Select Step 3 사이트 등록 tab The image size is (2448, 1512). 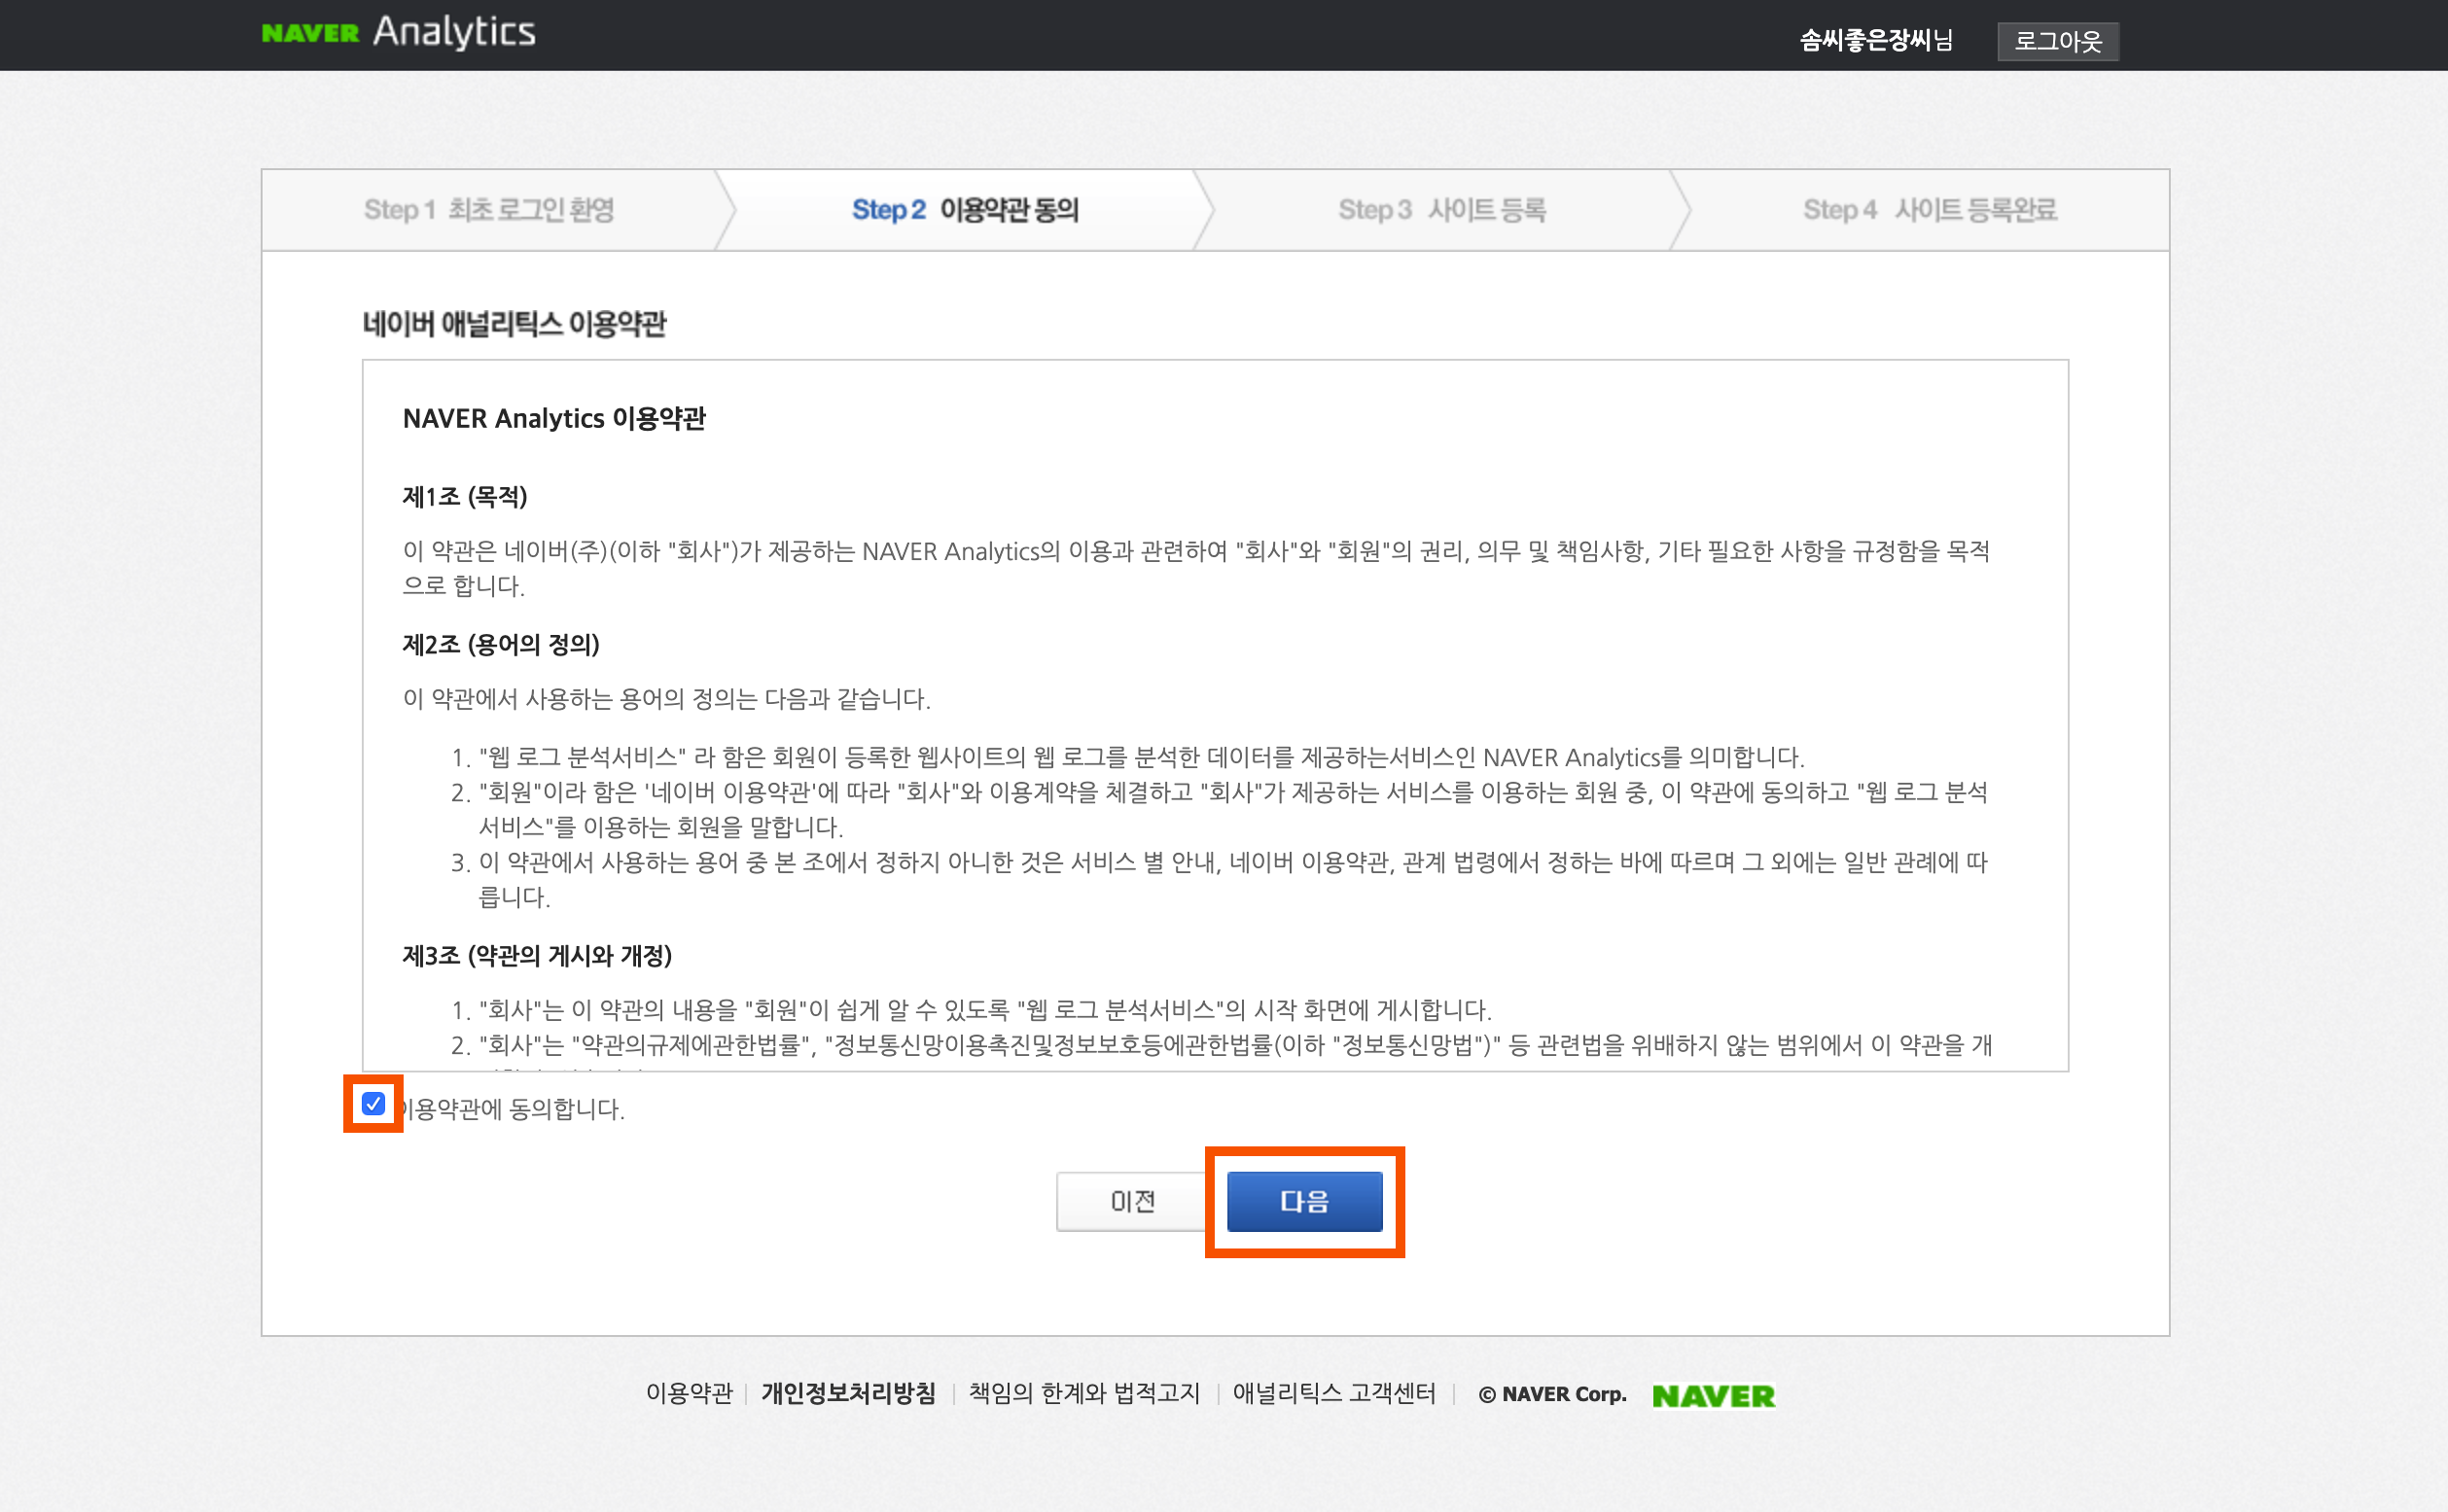click(x=1442, y=210)
